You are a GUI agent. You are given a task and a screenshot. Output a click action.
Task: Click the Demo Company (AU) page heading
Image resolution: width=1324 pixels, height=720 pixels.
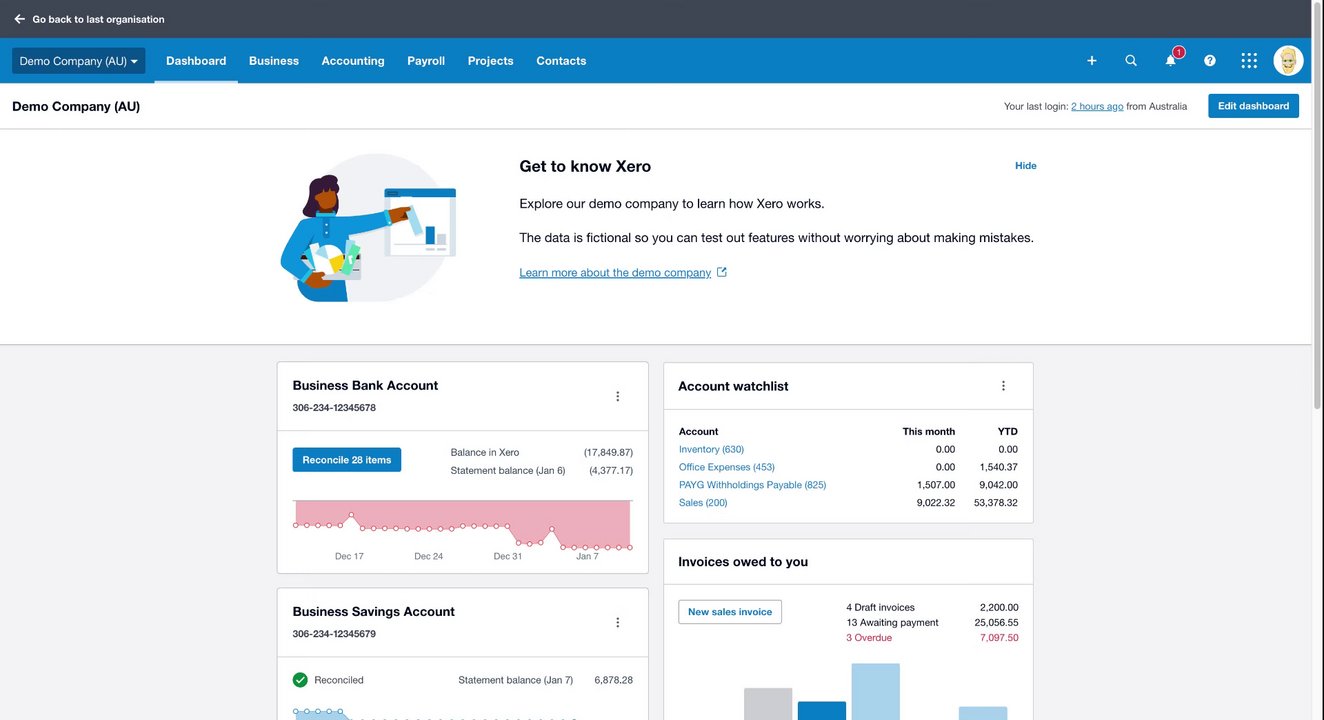(x=76, y=106)
